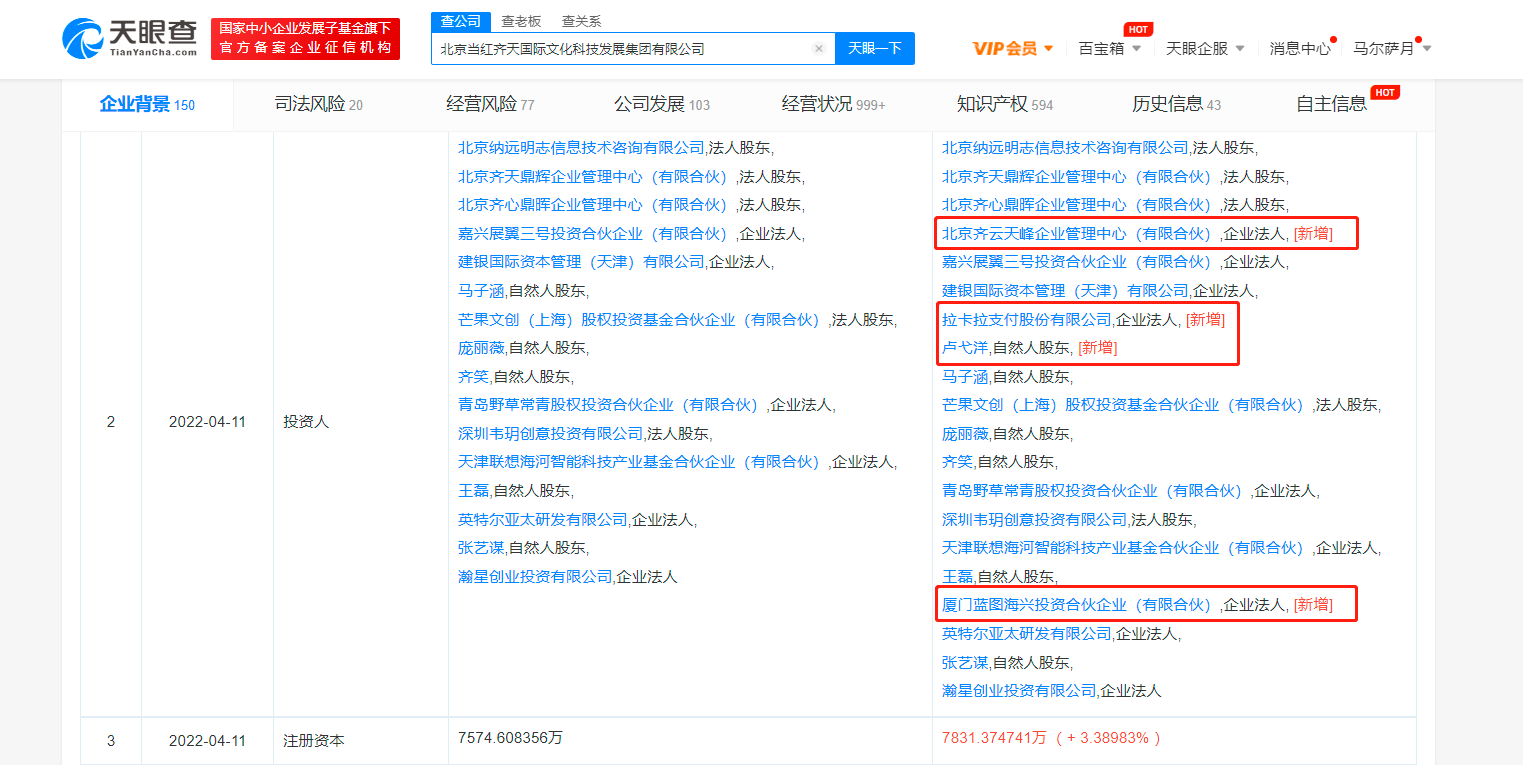The image size is (1523, 765).
Task: Click the 国家中小企业发展子基金 red banner
Action: pyautogui.click(x=305, y=39)
